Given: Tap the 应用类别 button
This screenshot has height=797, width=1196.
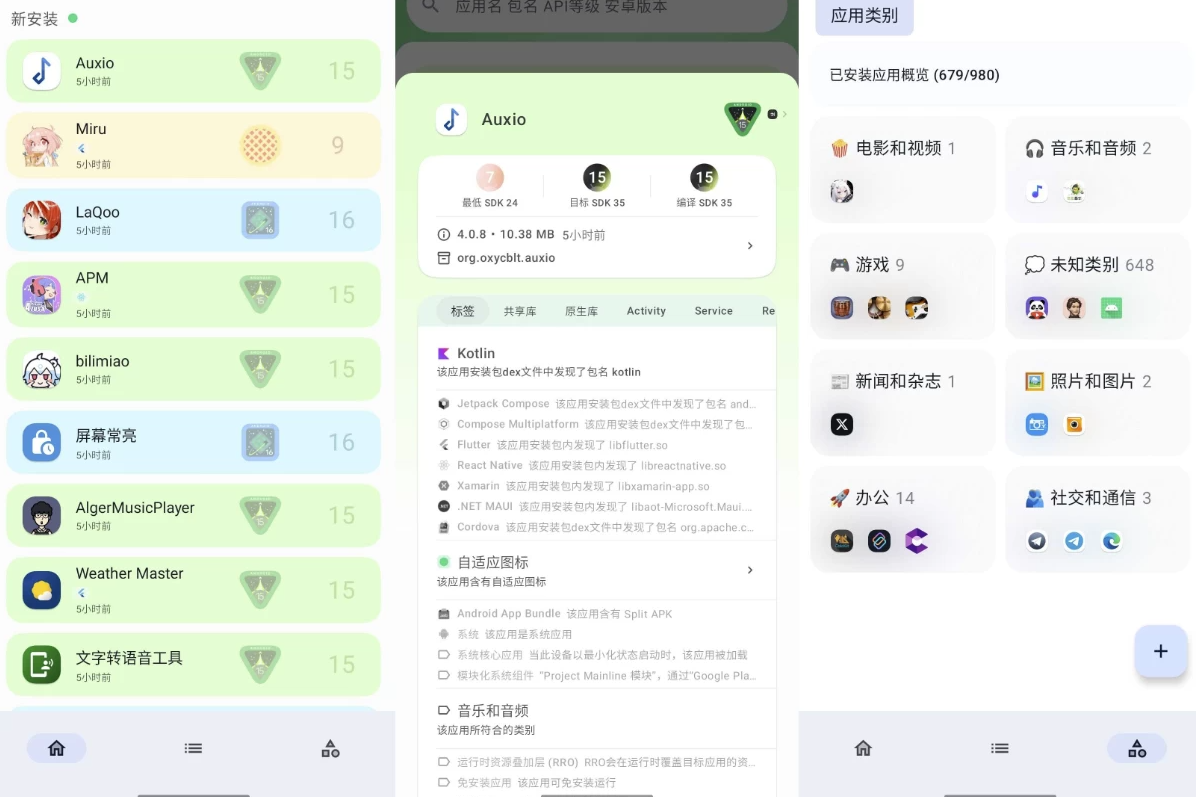Looking at the screenshot, I should coord(864,15).
